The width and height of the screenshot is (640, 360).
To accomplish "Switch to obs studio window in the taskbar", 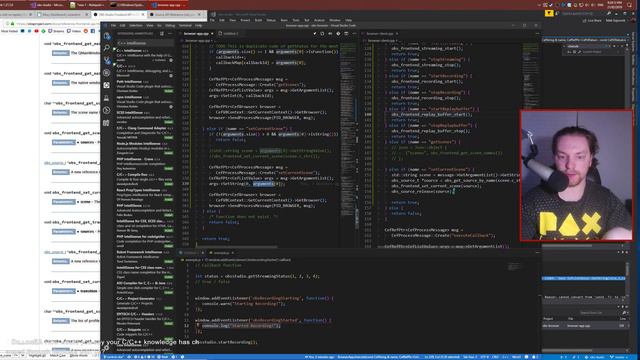I will click(x=48, y=5).
